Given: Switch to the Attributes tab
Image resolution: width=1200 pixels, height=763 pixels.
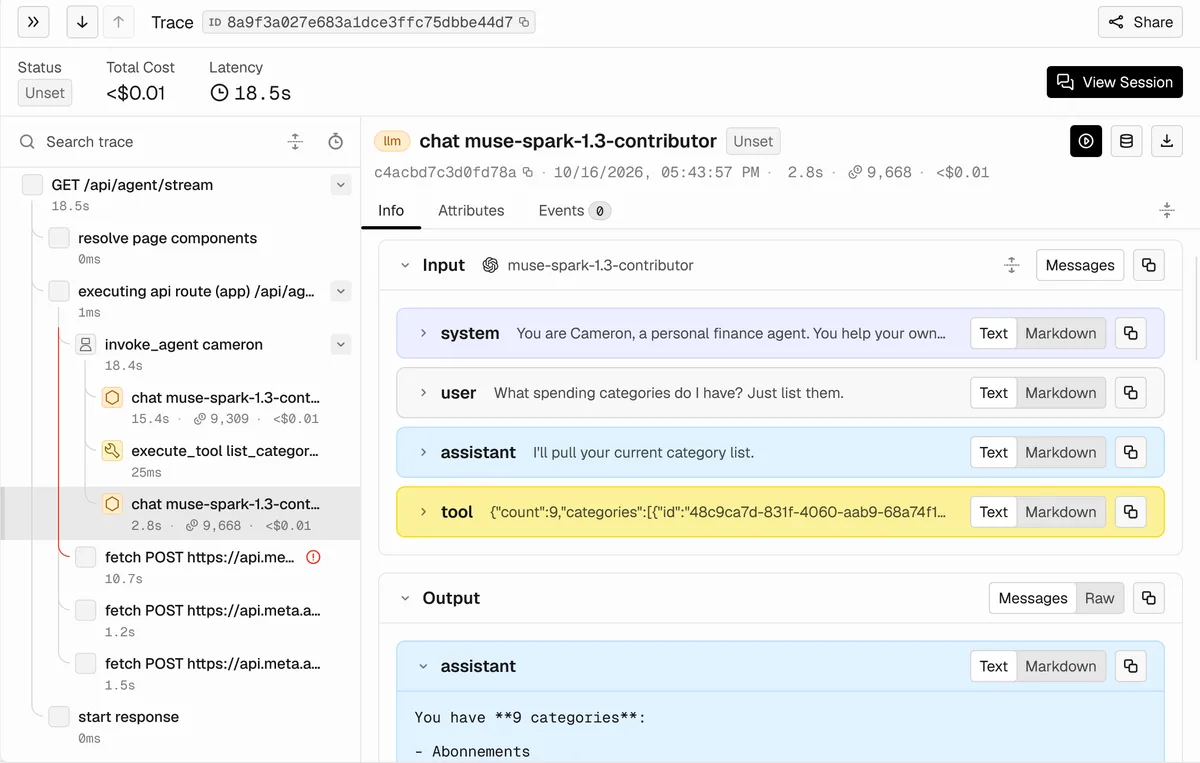Looking at the screenshot, I should [x=471, y=210].
